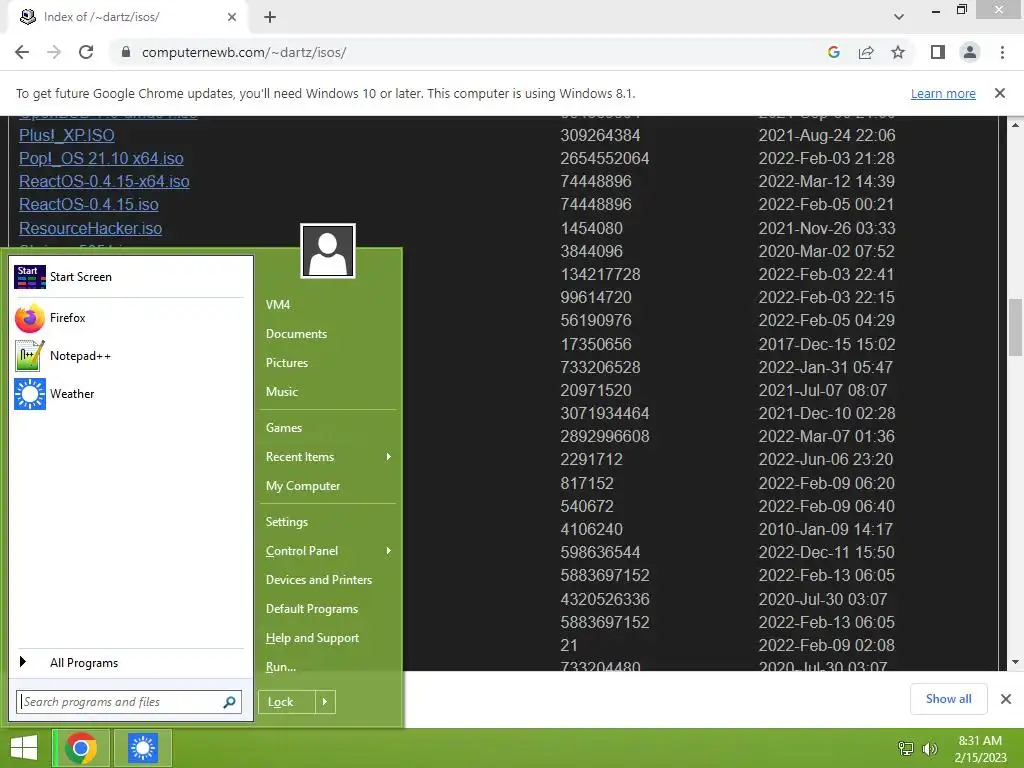The height and width of the screenshot is (768, 1024).
Task: Toggle the Chrome side panel
Action: coord(938,52)
